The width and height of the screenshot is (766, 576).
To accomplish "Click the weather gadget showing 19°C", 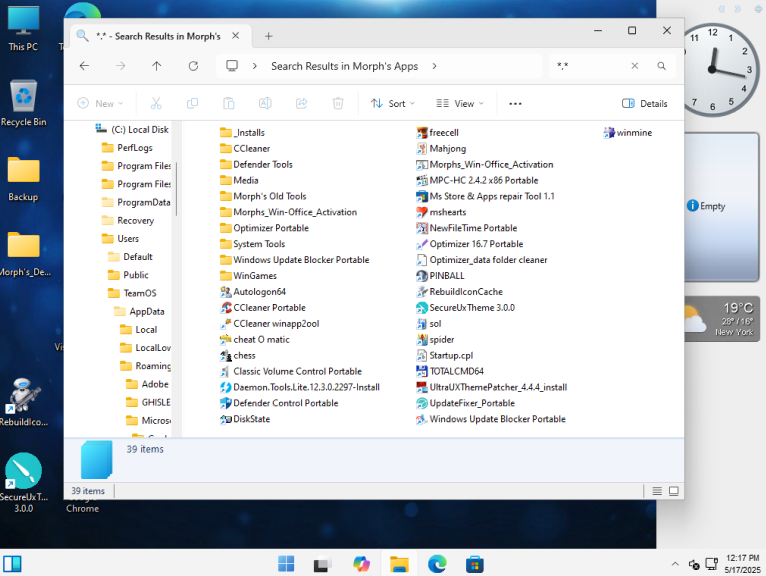I will (x=722, y=319).
